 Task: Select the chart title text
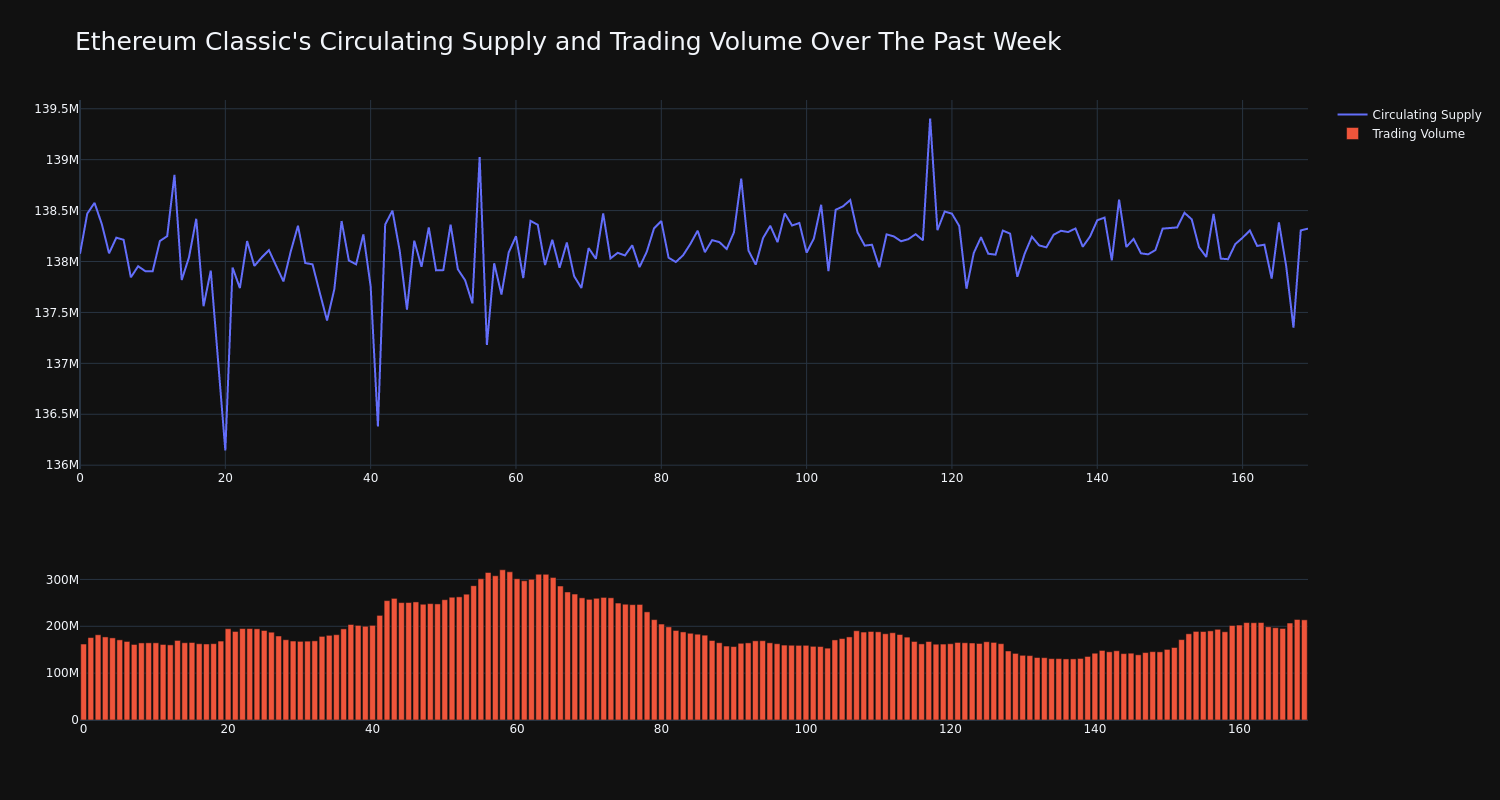click(x=568, y=42)
